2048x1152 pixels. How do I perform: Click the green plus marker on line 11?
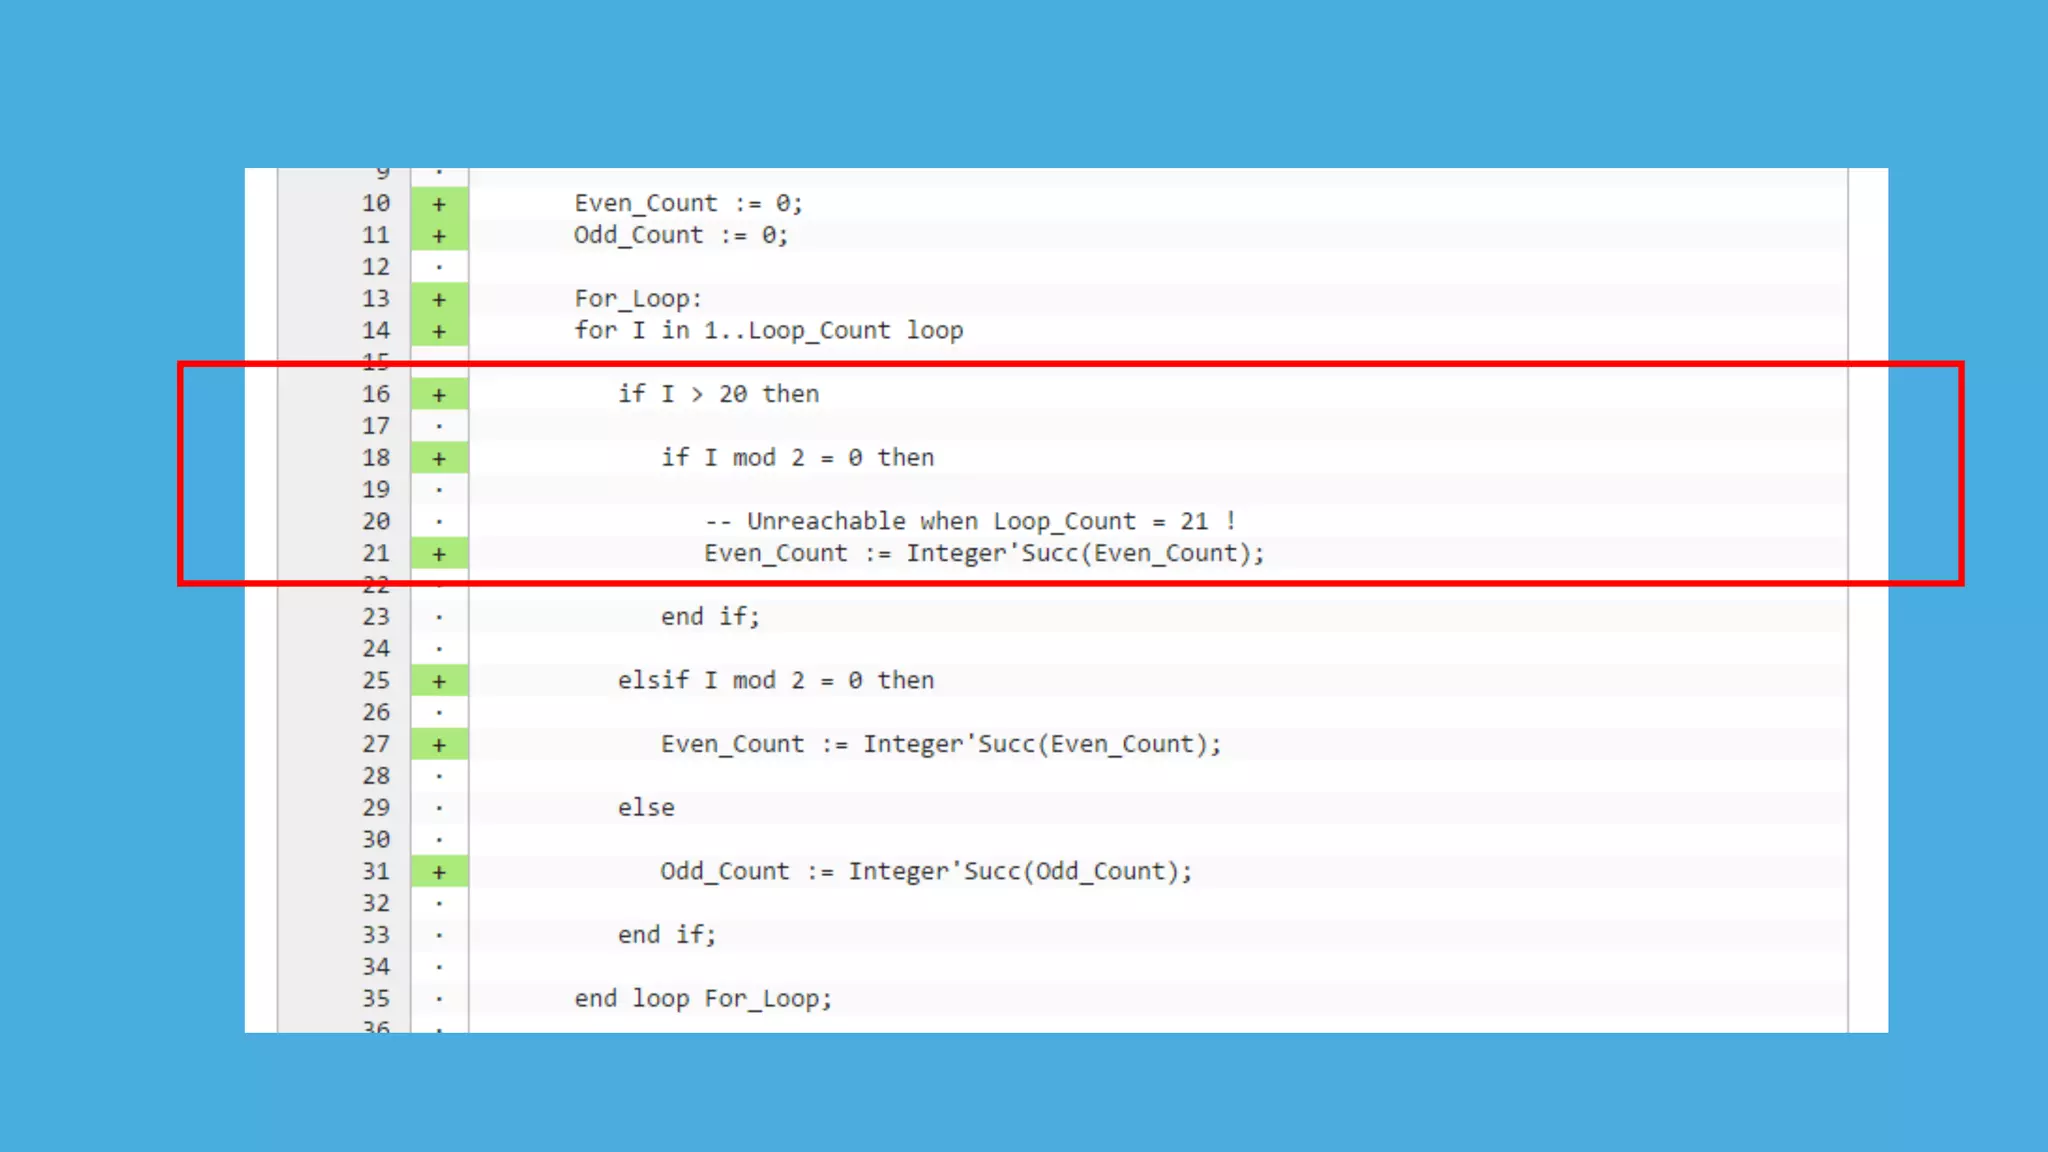(x=439, y=236)
